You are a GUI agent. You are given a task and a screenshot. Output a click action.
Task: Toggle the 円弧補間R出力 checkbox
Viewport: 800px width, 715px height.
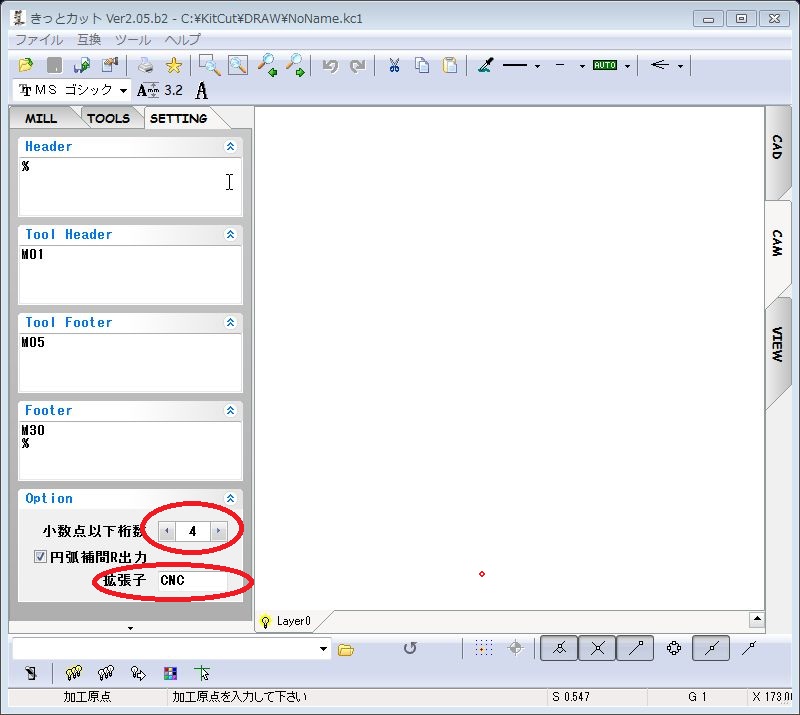pyautogui.click(x=40, y=557)
